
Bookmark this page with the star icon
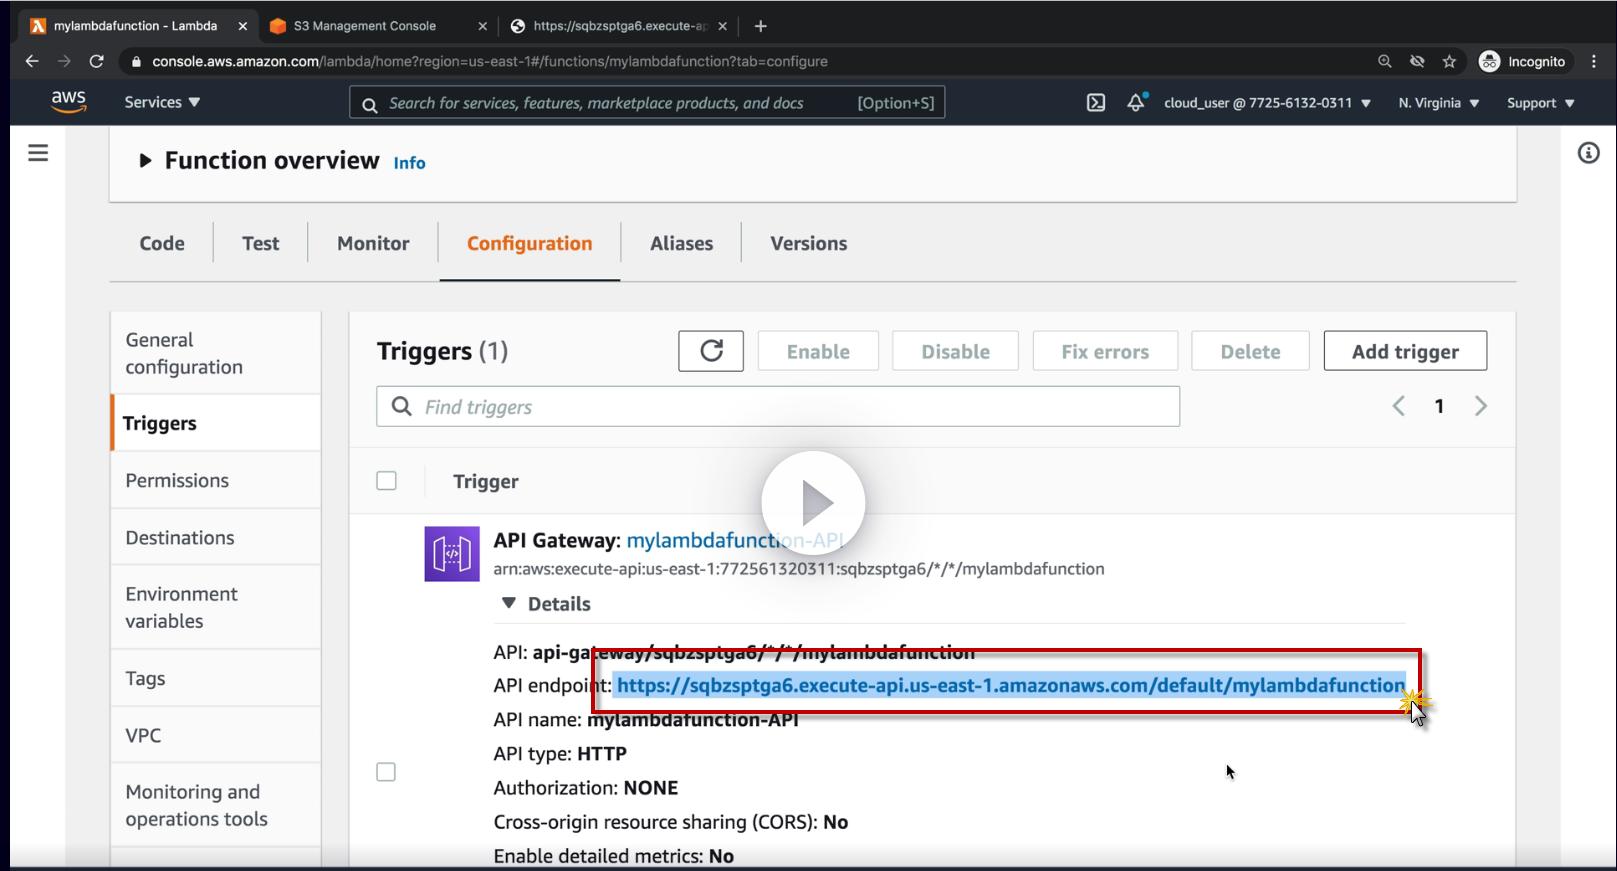pyautogui.click(x=1449, y=61)
